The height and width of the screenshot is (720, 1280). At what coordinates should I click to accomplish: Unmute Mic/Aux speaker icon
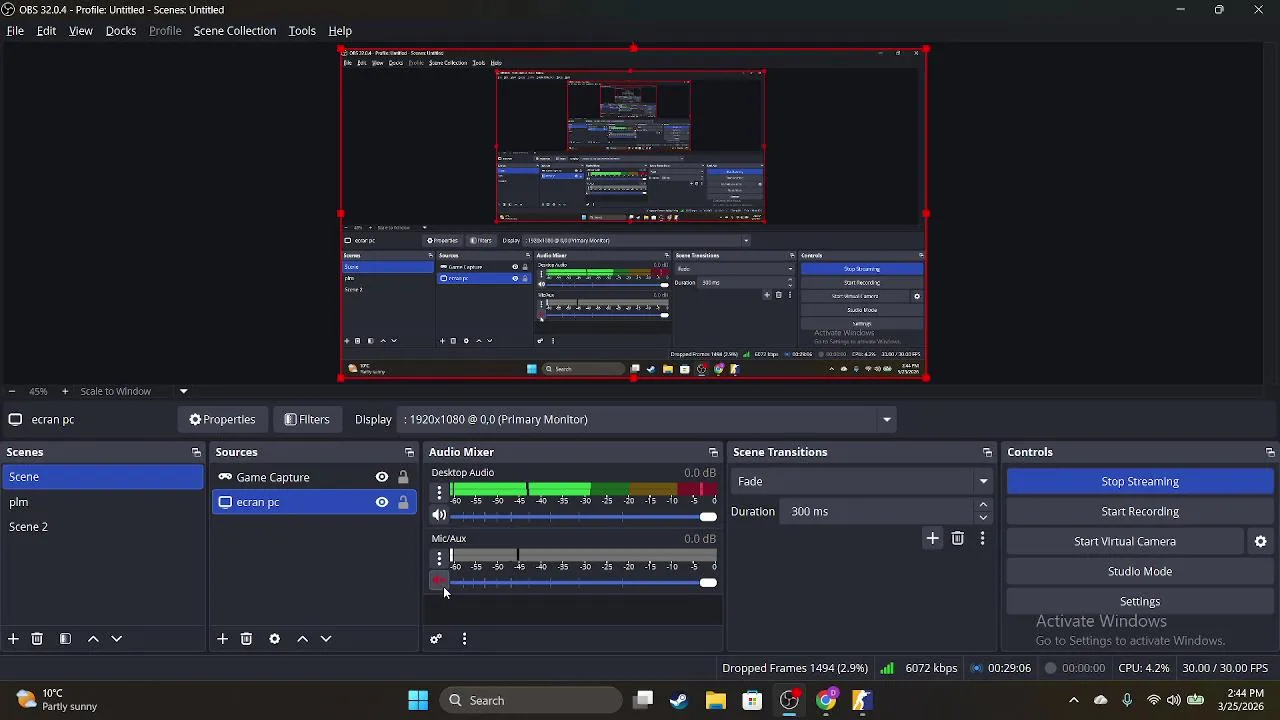[439, 581]
